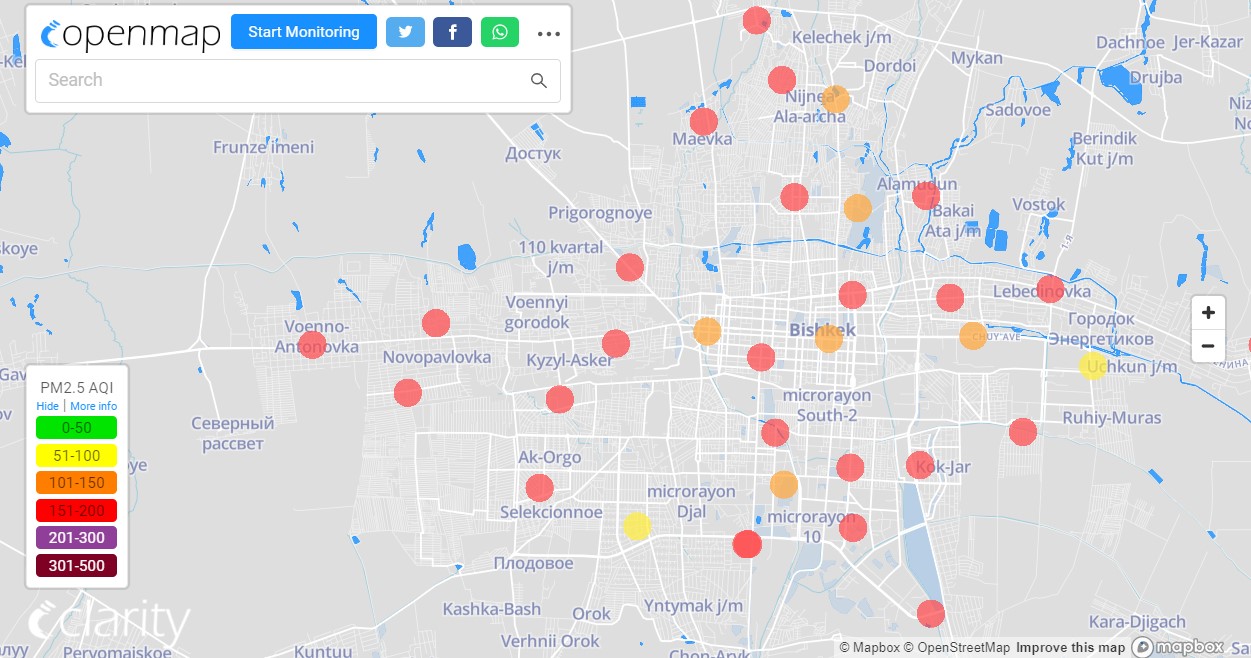Screen dimensions: 1251x658
Task: Click the Twitter share icon
Action: (405, 32)
